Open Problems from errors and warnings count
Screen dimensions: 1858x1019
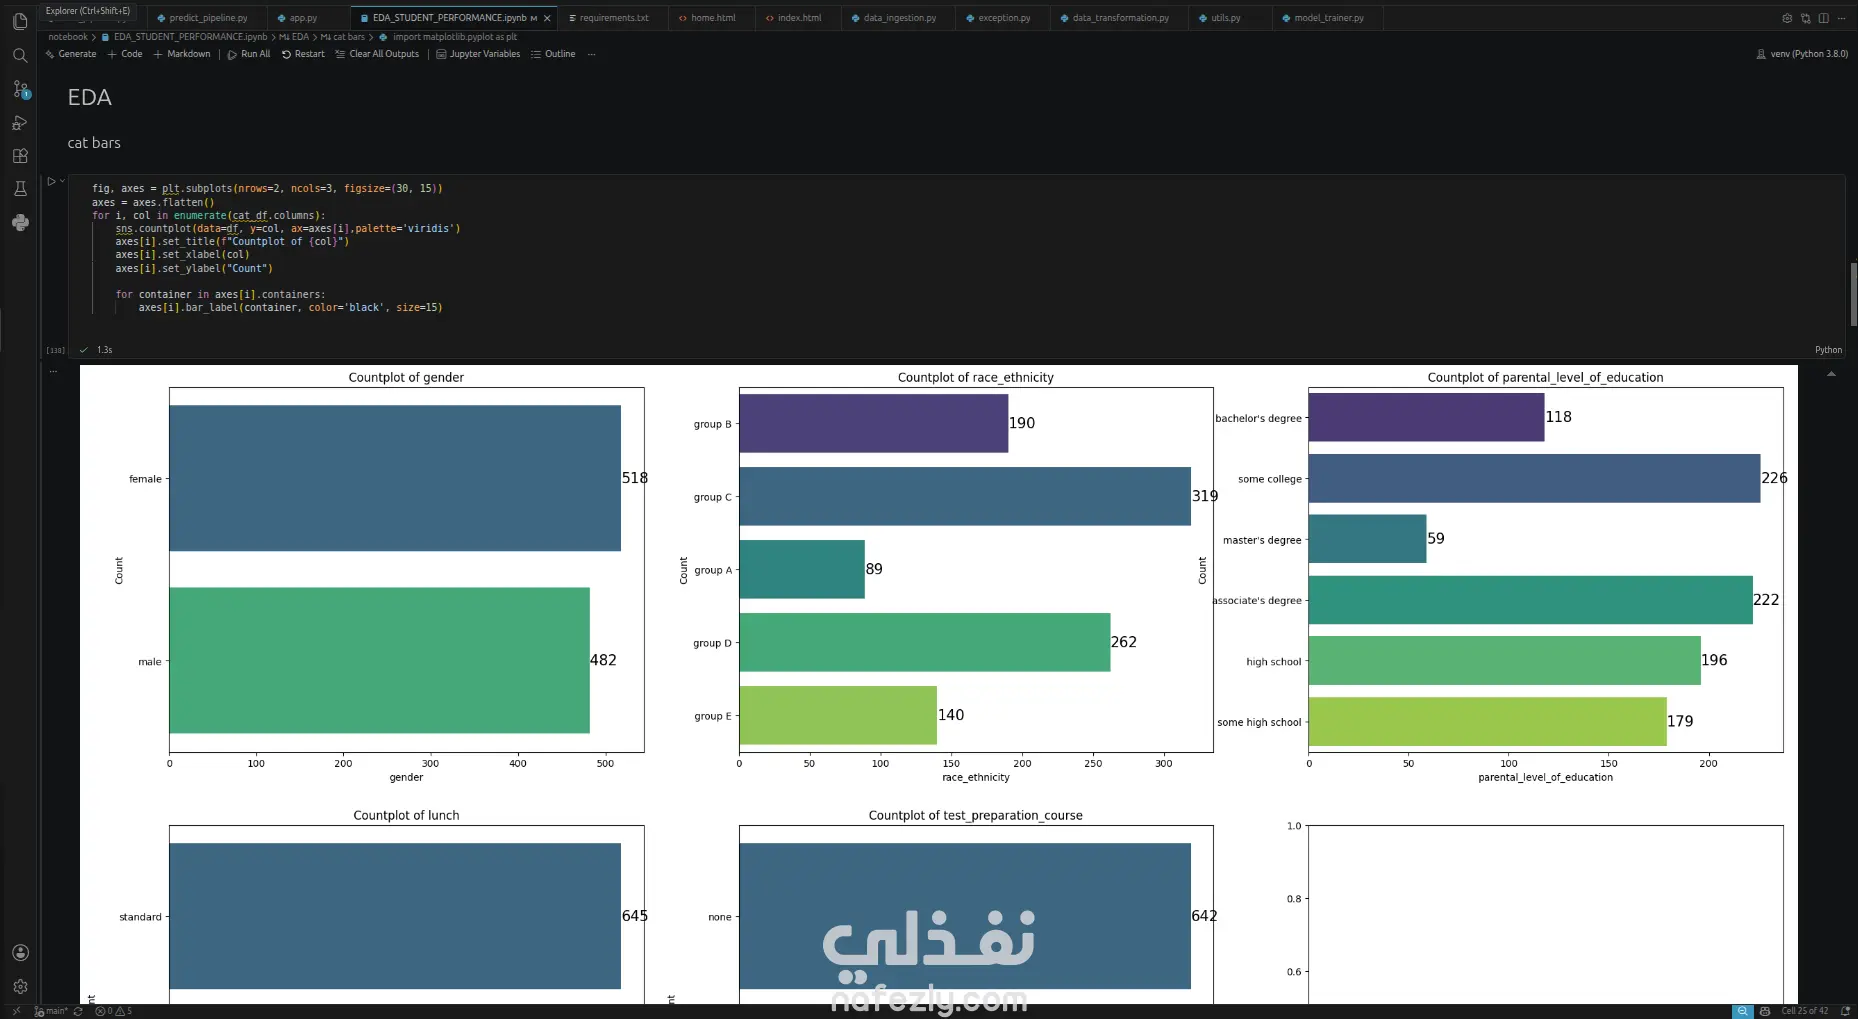pyautogui.click(x=113, y=1011)
